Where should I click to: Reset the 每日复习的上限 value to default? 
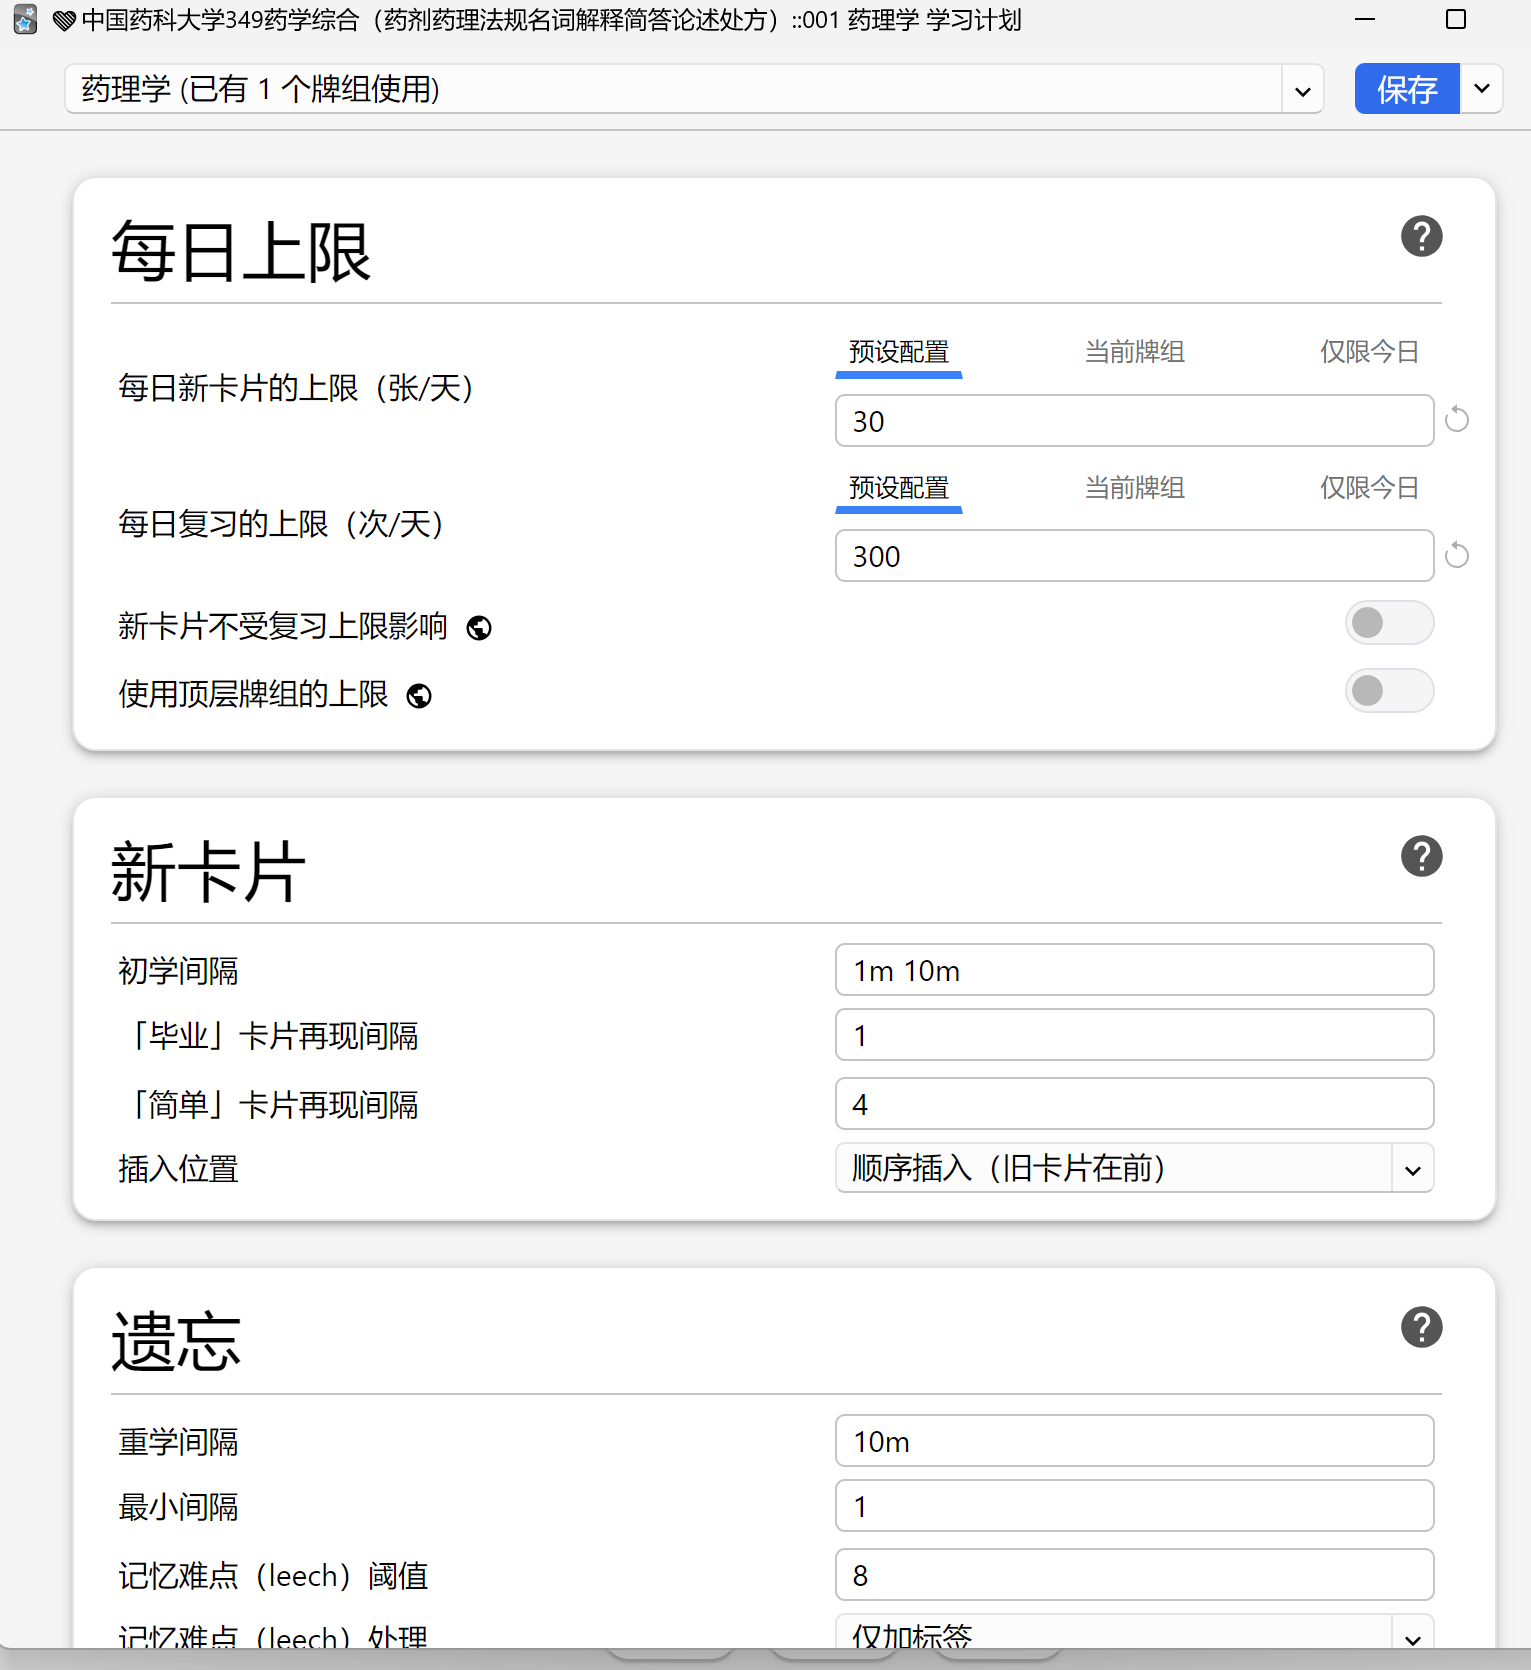click(1457, 555)
